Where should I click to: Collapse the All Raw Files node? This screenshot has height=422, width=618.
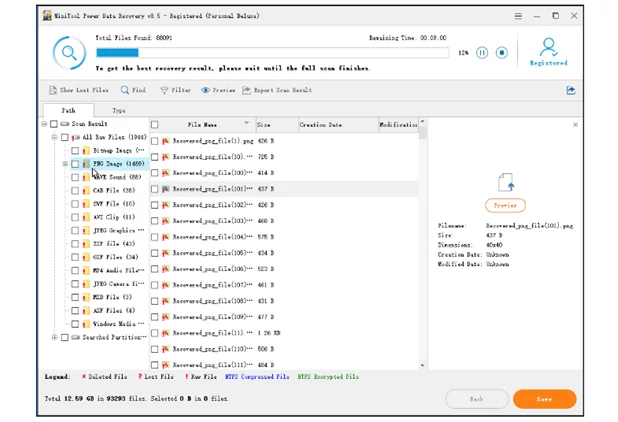[x=54, y=137]
